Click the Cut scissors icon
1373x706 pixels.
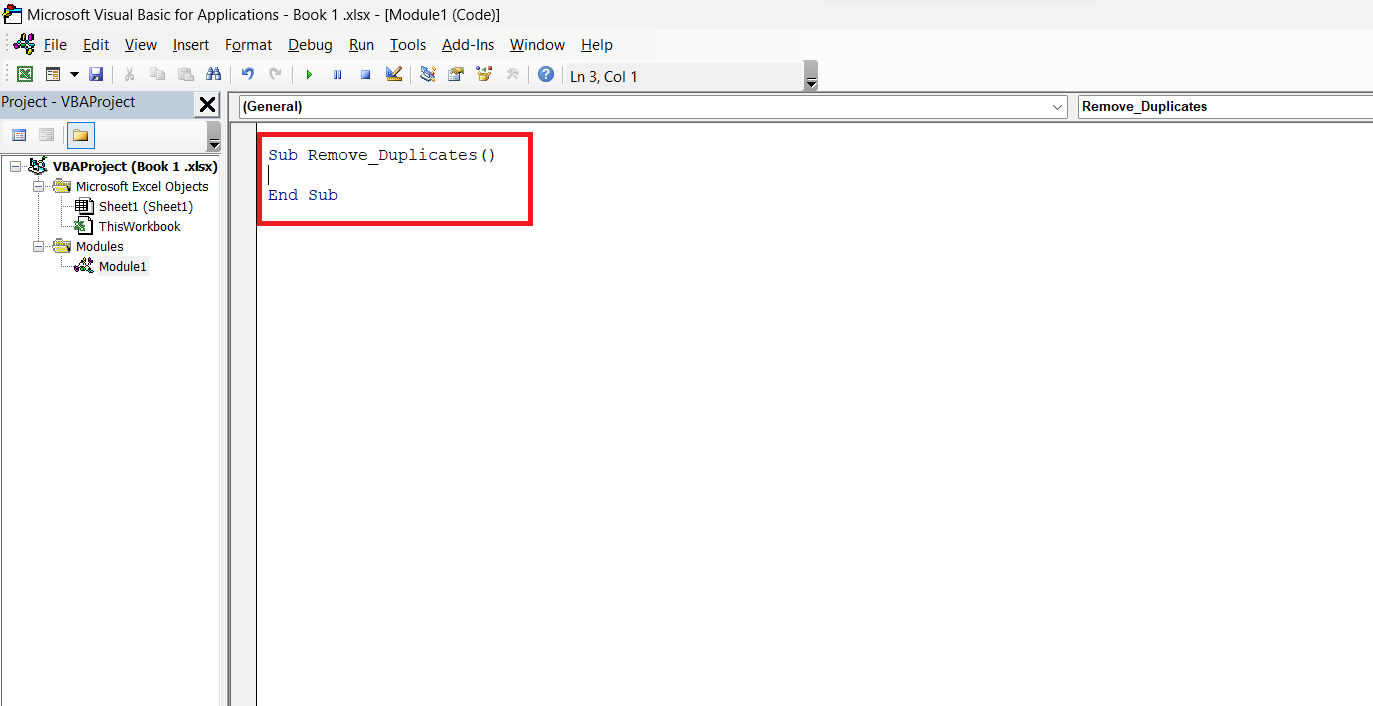coord(130,75)
